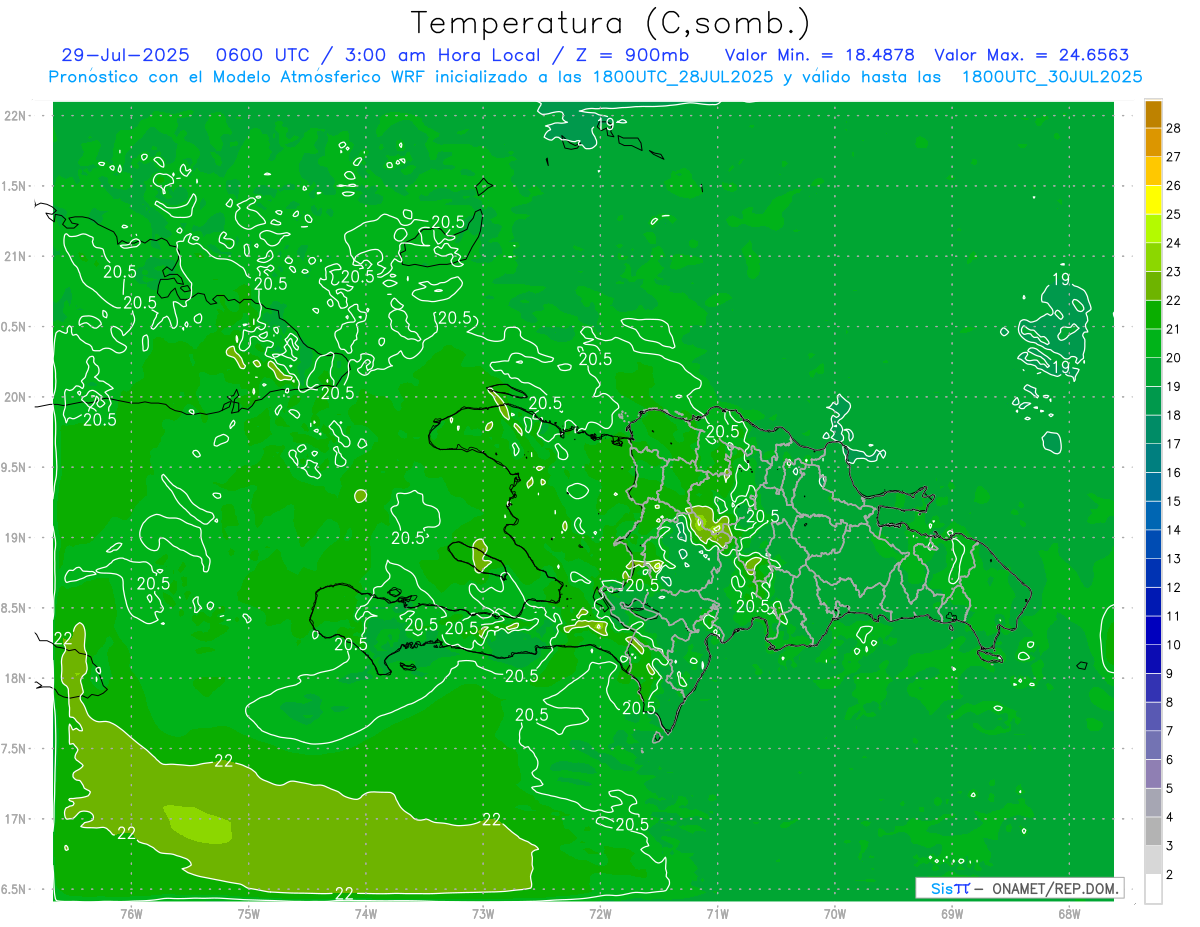The height and width of the screenshot is (927, 1200).
Task: Click the orange legend swatch between 27 and 28
Action: click(1153, 142)
